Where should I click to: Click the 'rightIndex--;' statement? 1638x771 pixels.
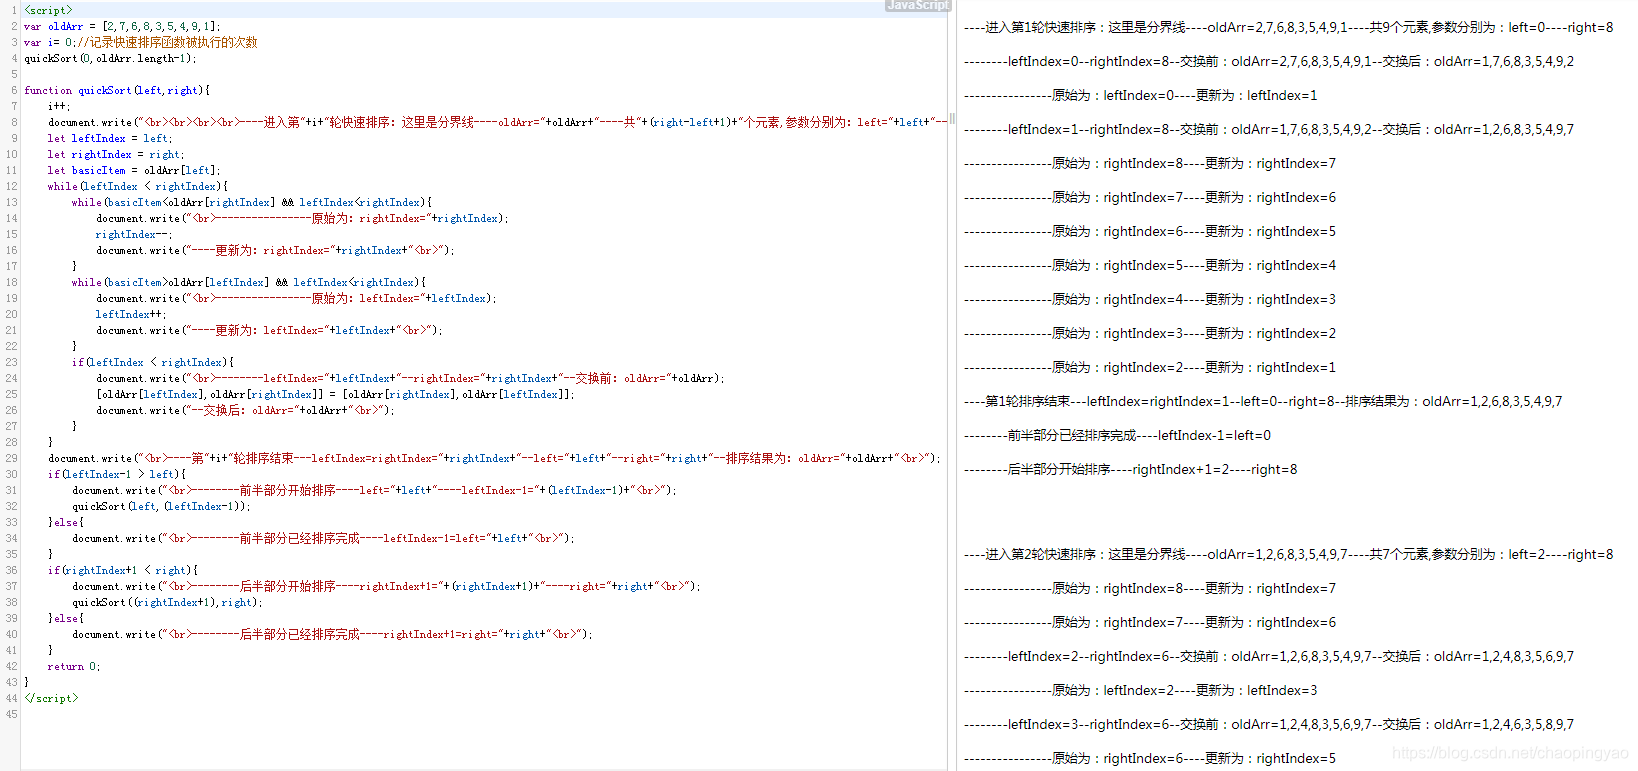pos(134,234)
